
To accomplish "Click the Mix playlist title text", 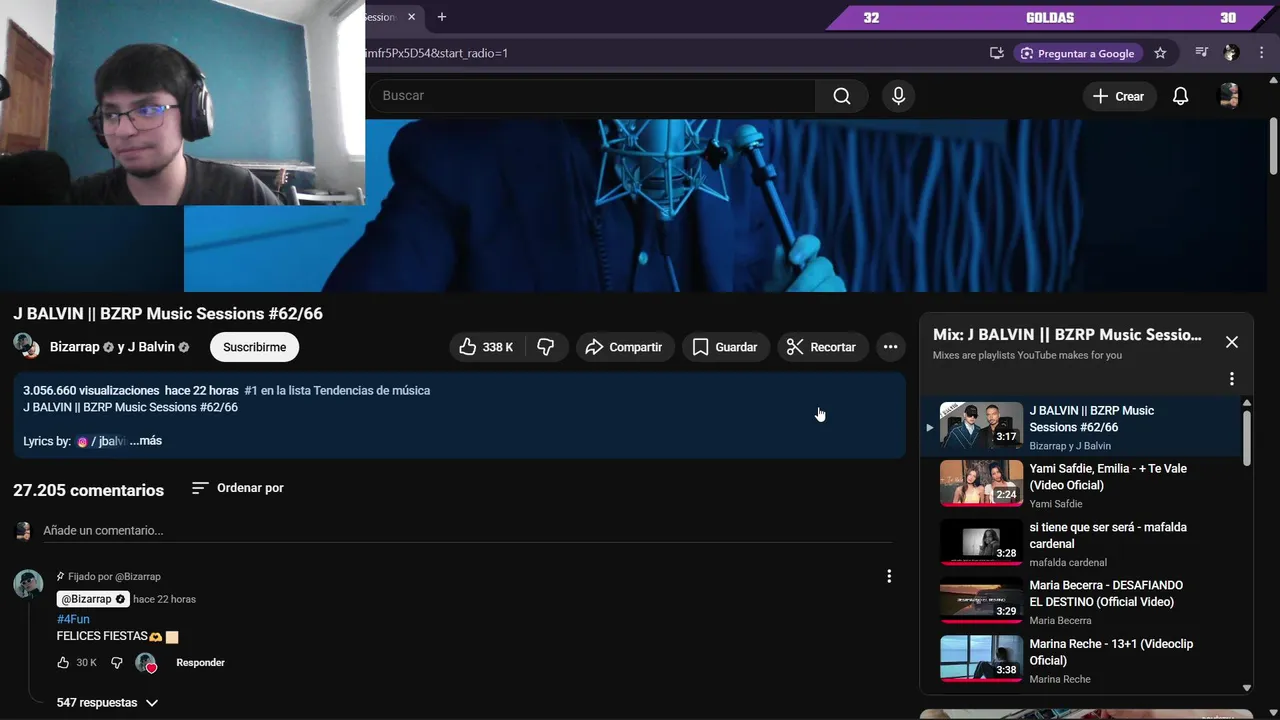I will (x=1067, y=335).
